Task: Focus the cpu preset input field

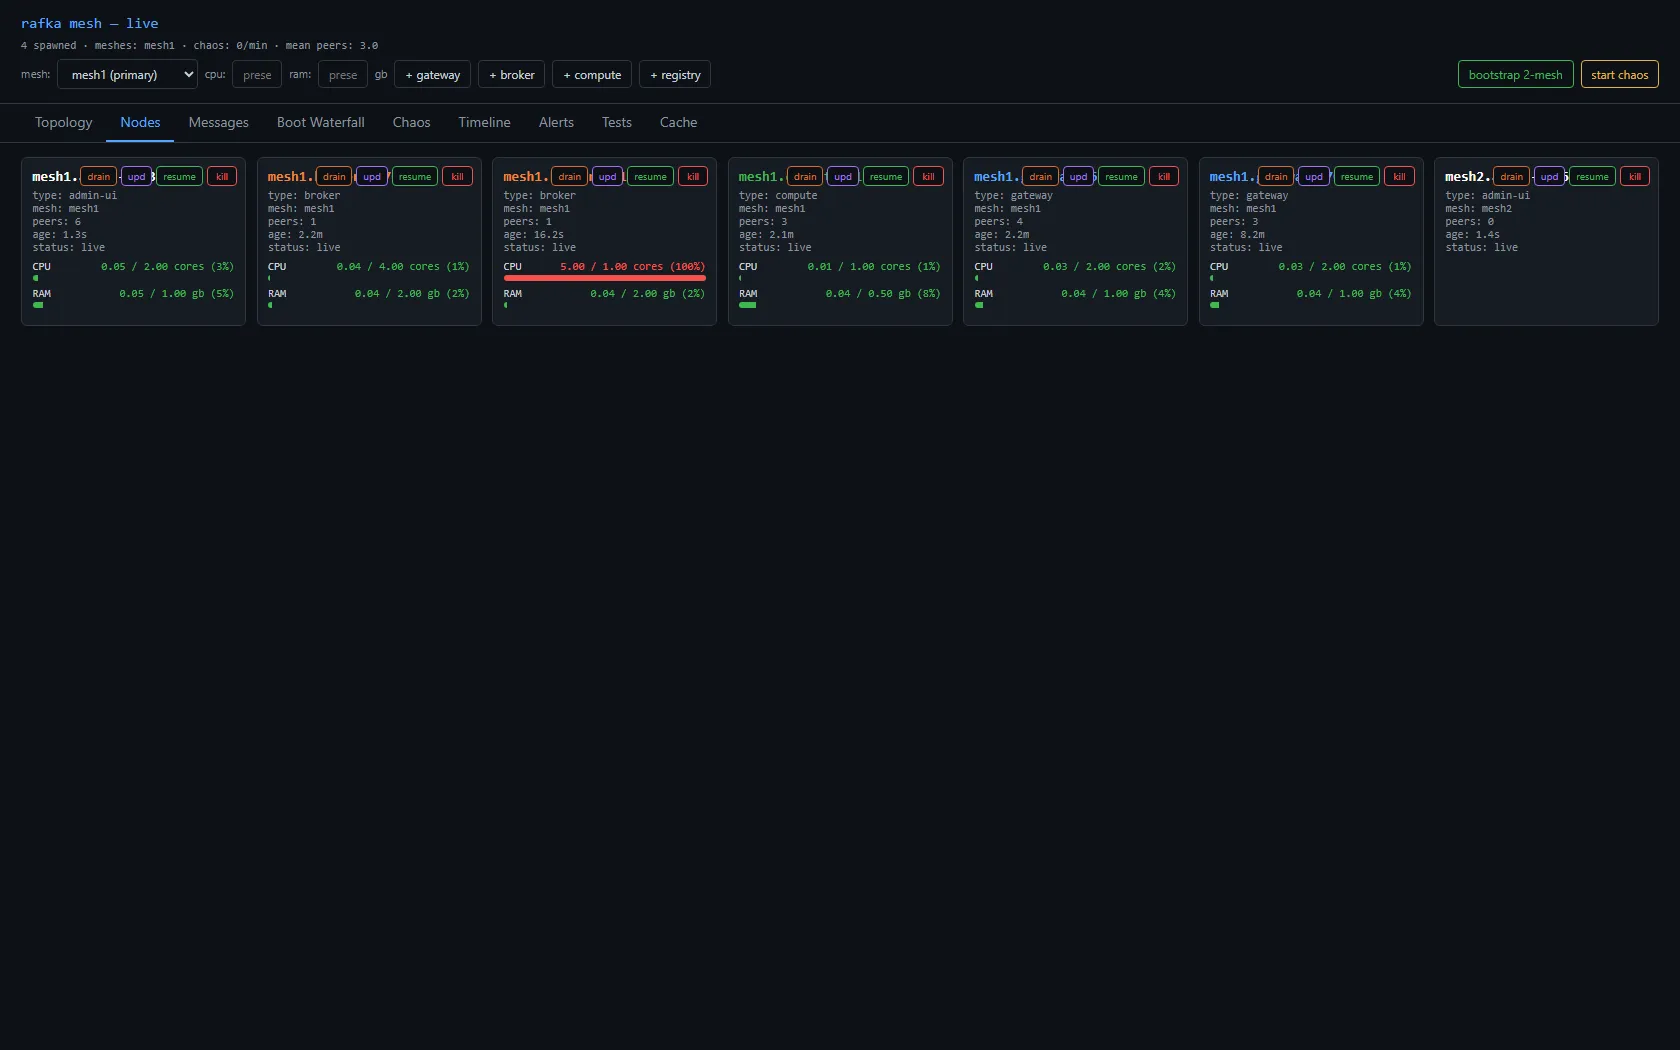Action: click(x=257, y=74)
